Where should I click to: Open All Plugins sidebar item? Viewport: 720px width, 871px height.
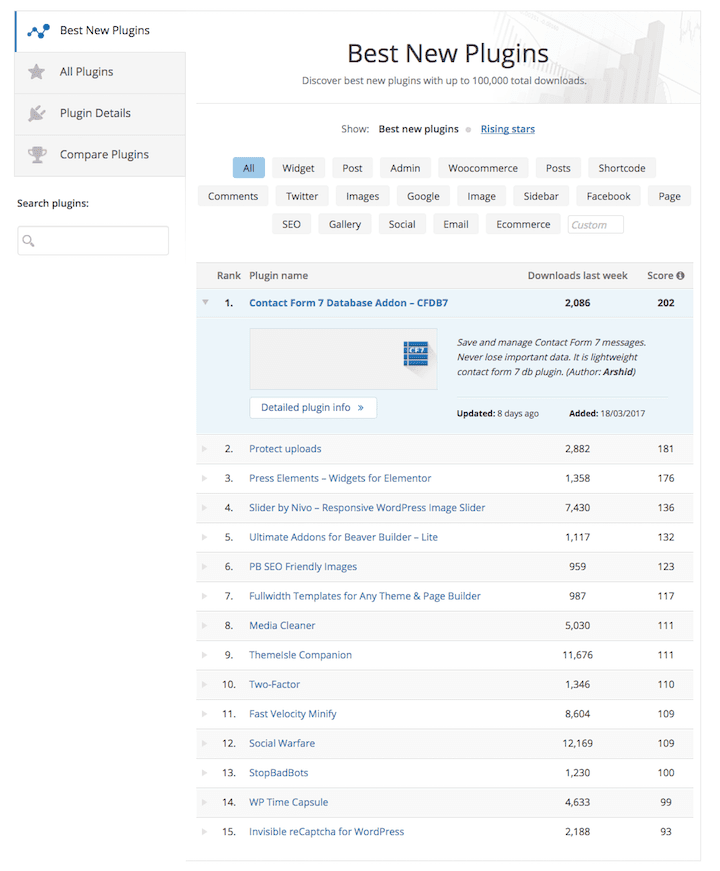(x=100, y=72)
